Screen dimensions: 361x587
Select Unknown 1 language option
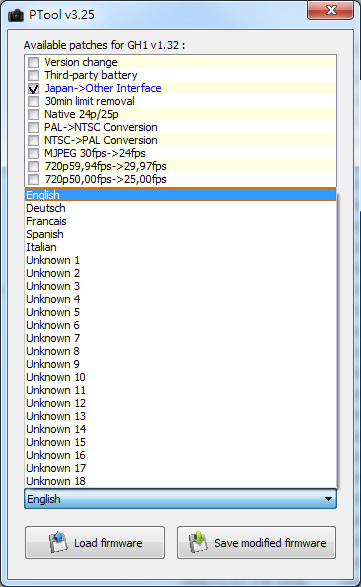click(180, 260)
